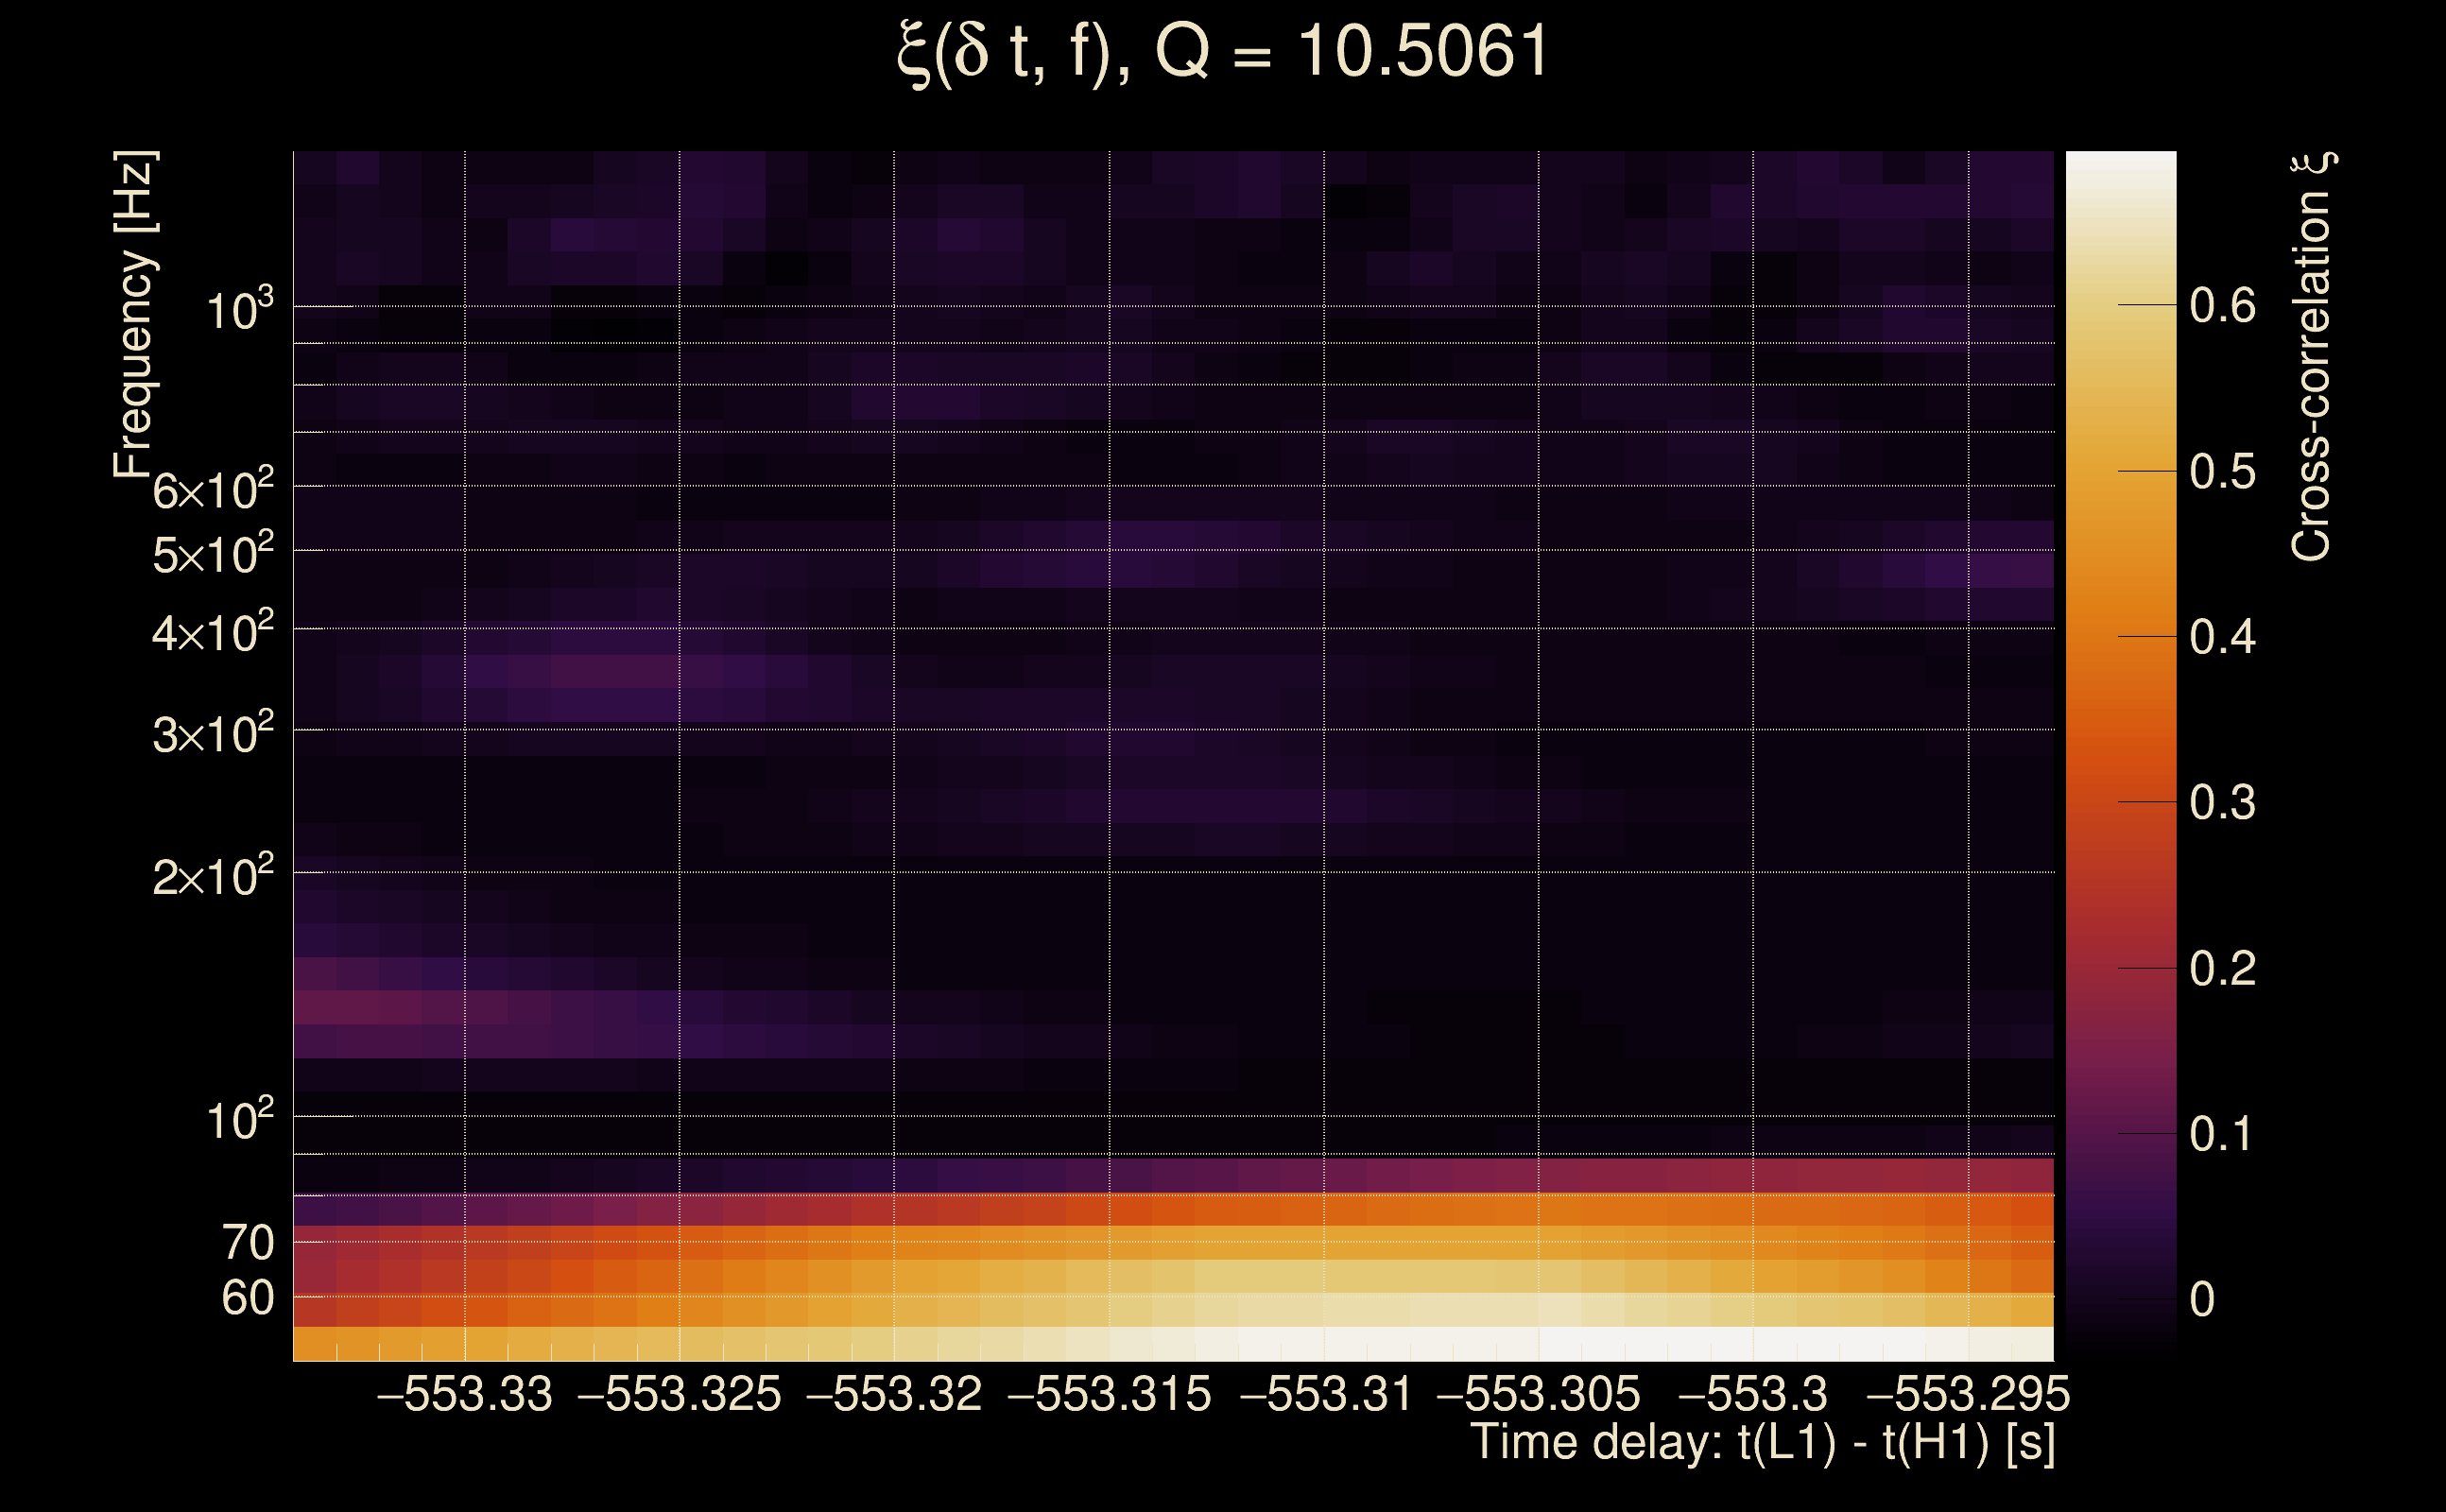Click the 70 frequency tick label

[x=247, y=1243]
